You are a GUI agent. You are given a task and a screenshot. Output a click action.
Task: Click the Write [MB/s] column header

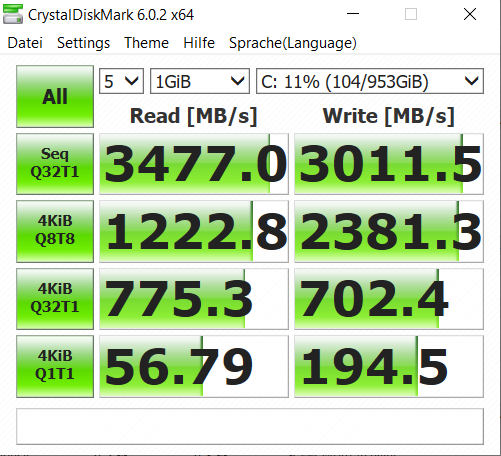(x=389, y=116)
